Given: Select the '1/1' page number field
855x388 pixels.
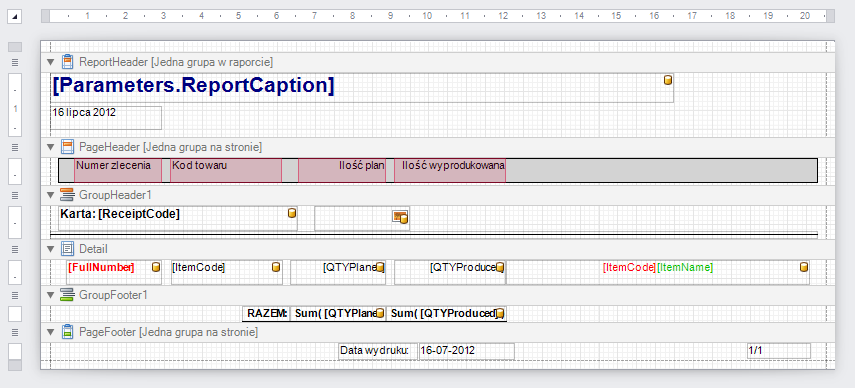Looking at the screenshot, I should (779, 351).
